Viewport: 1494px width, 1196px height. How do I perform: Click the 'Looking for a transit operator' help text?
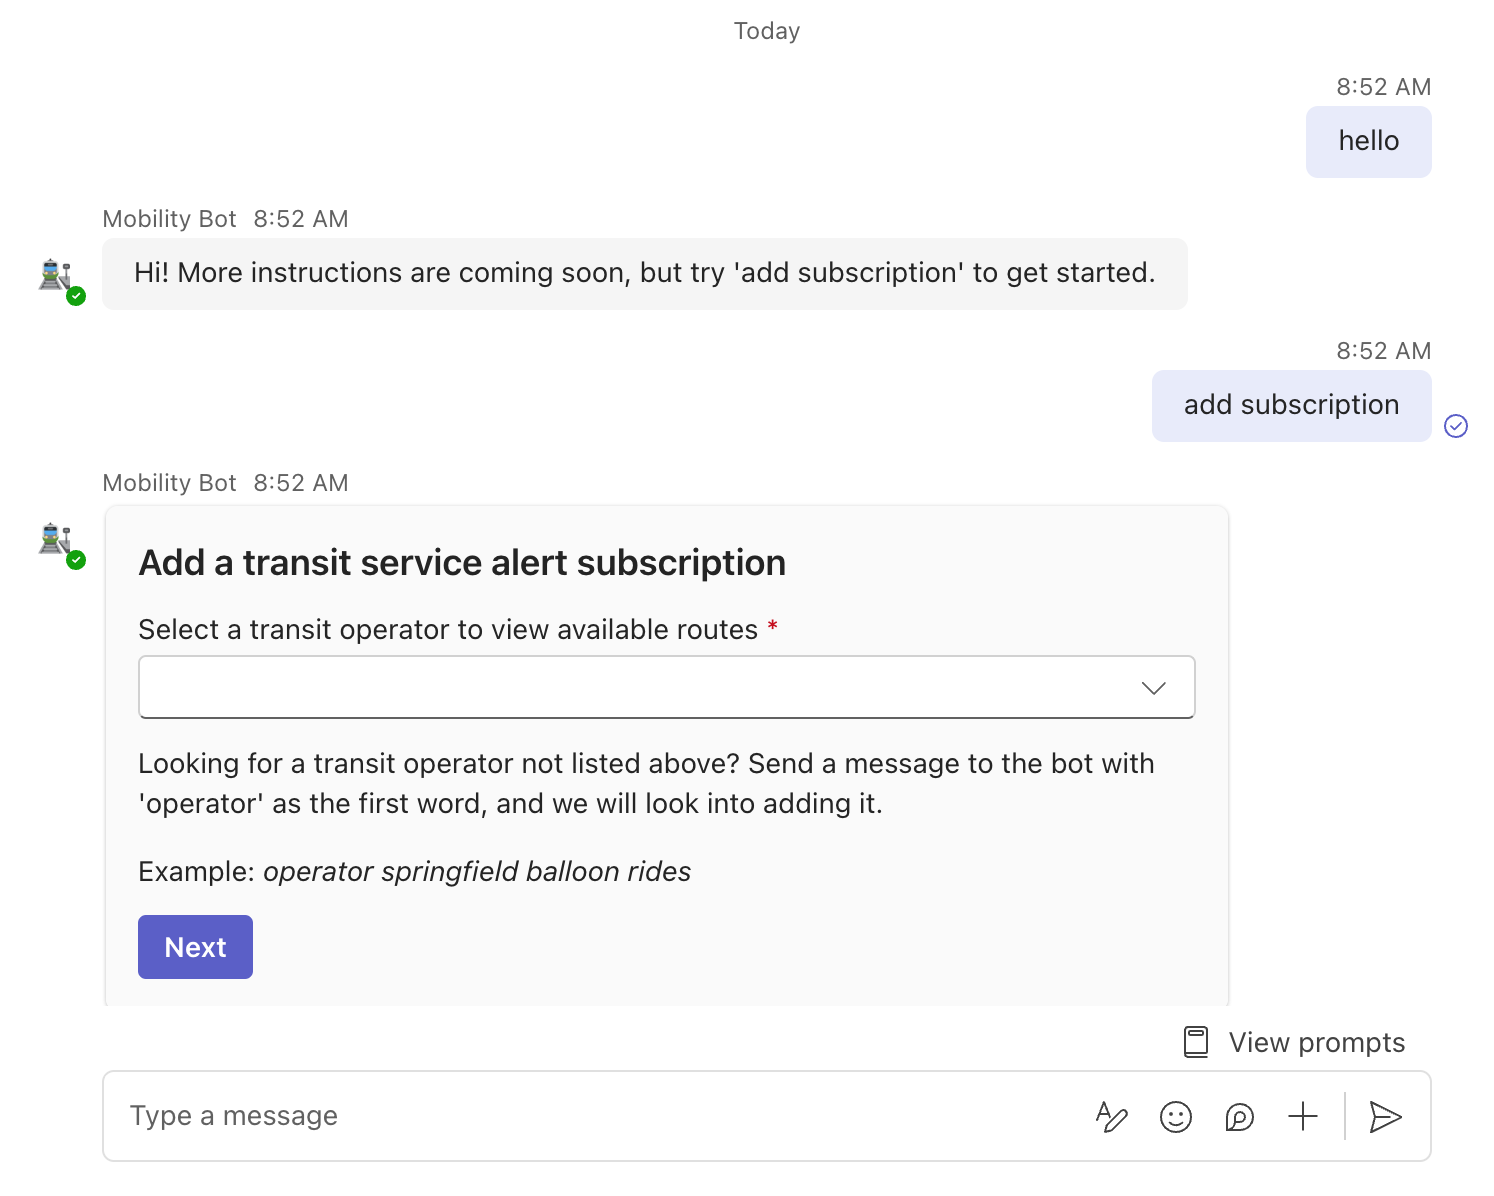[x=646, y=784]
